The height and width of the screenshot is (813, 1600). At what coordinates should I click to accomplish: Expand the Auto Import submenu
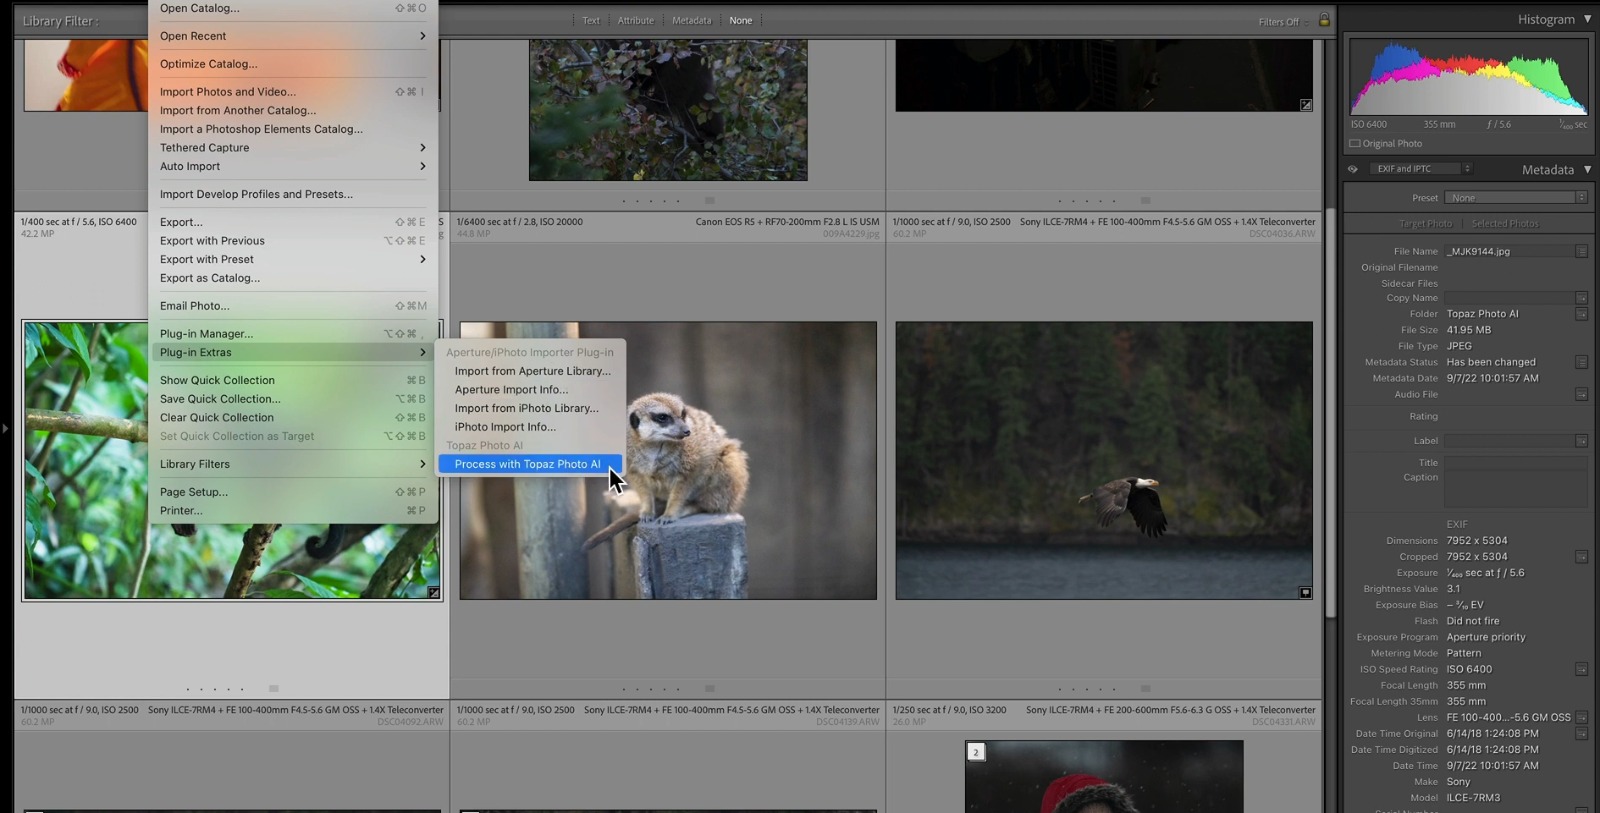(x=292, y=166)
